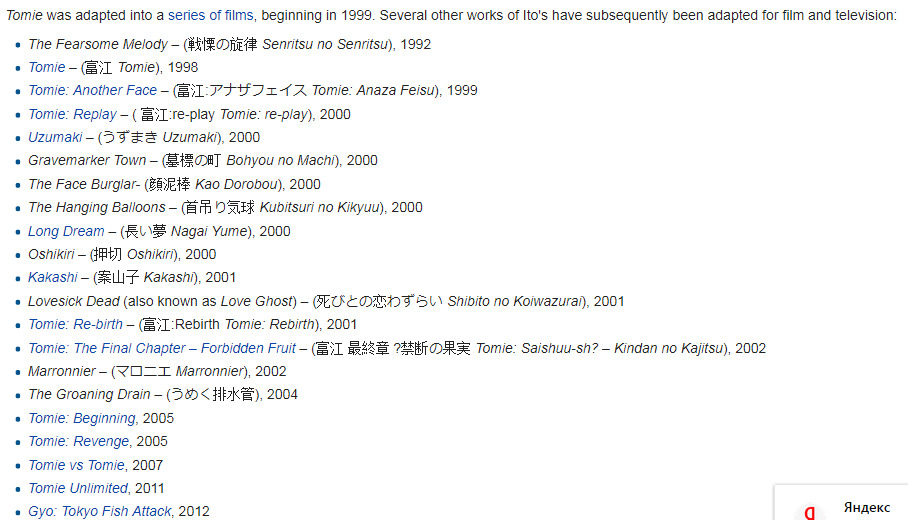The height and width of the screenshot is (520, 908).
Task: Open the "series of films" link
Action: tap(210, 16)
